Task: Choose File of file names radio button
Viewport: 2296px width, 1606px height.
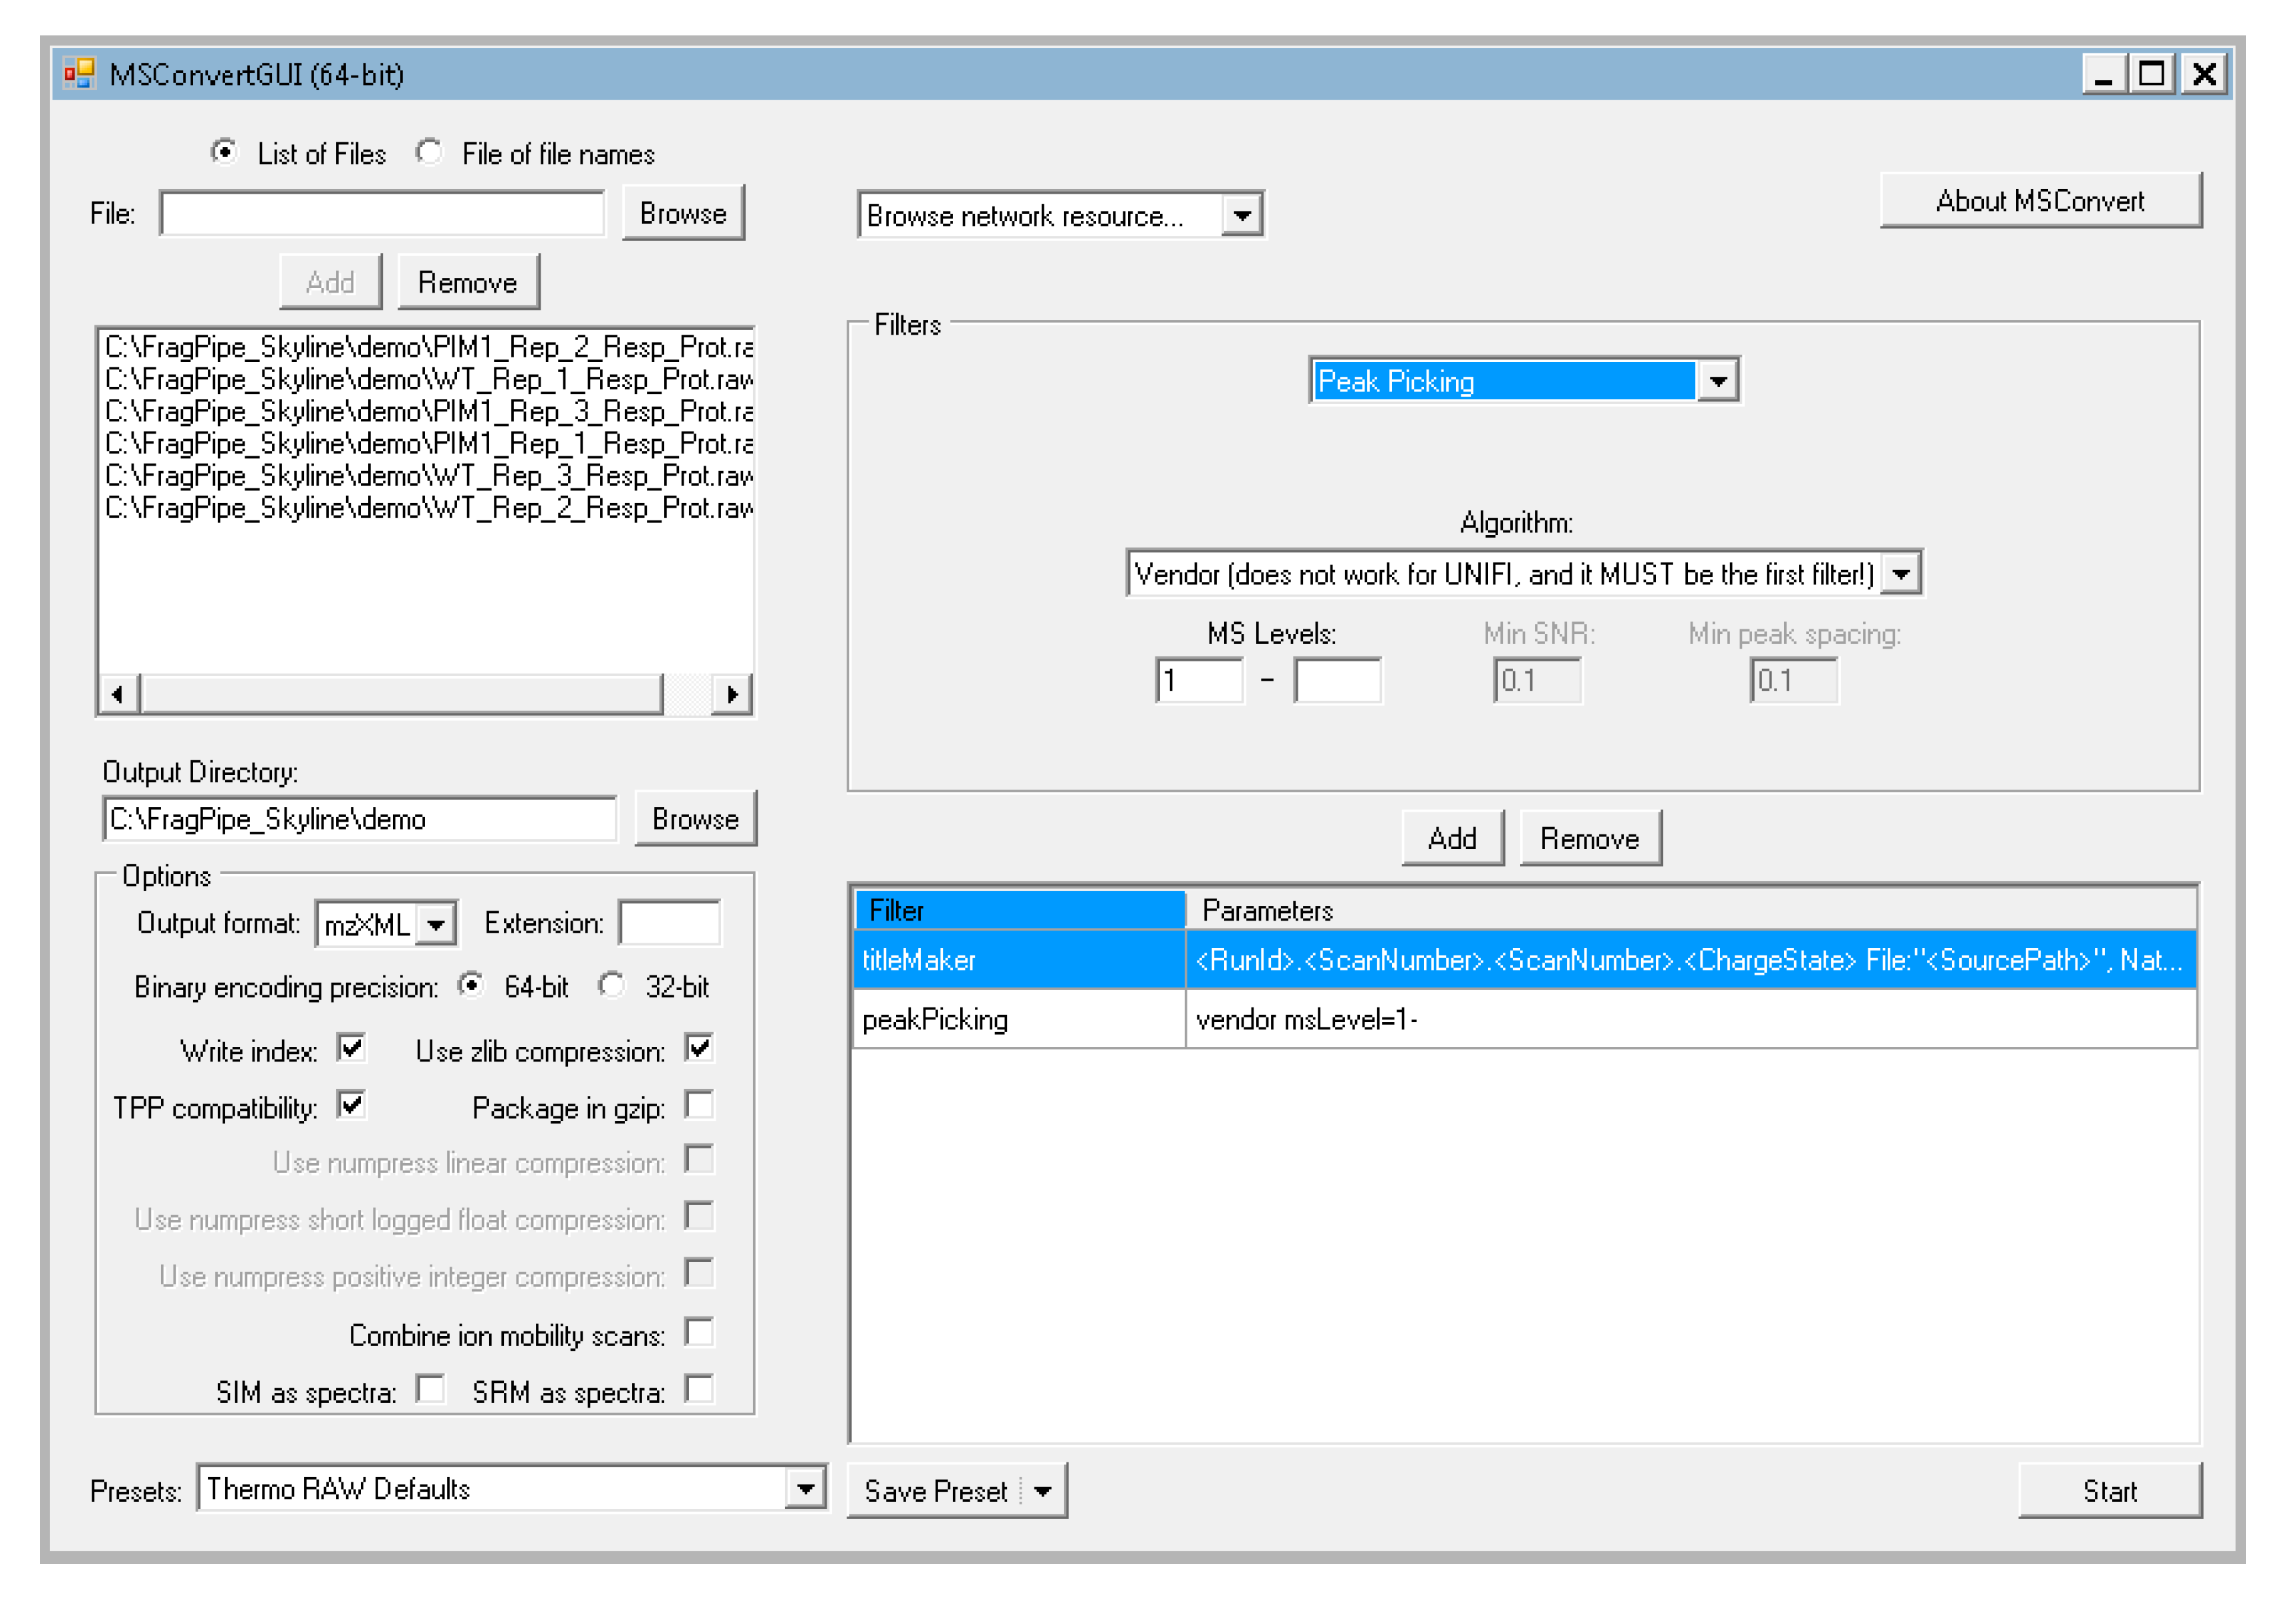Action: click(x=429, y=153)
